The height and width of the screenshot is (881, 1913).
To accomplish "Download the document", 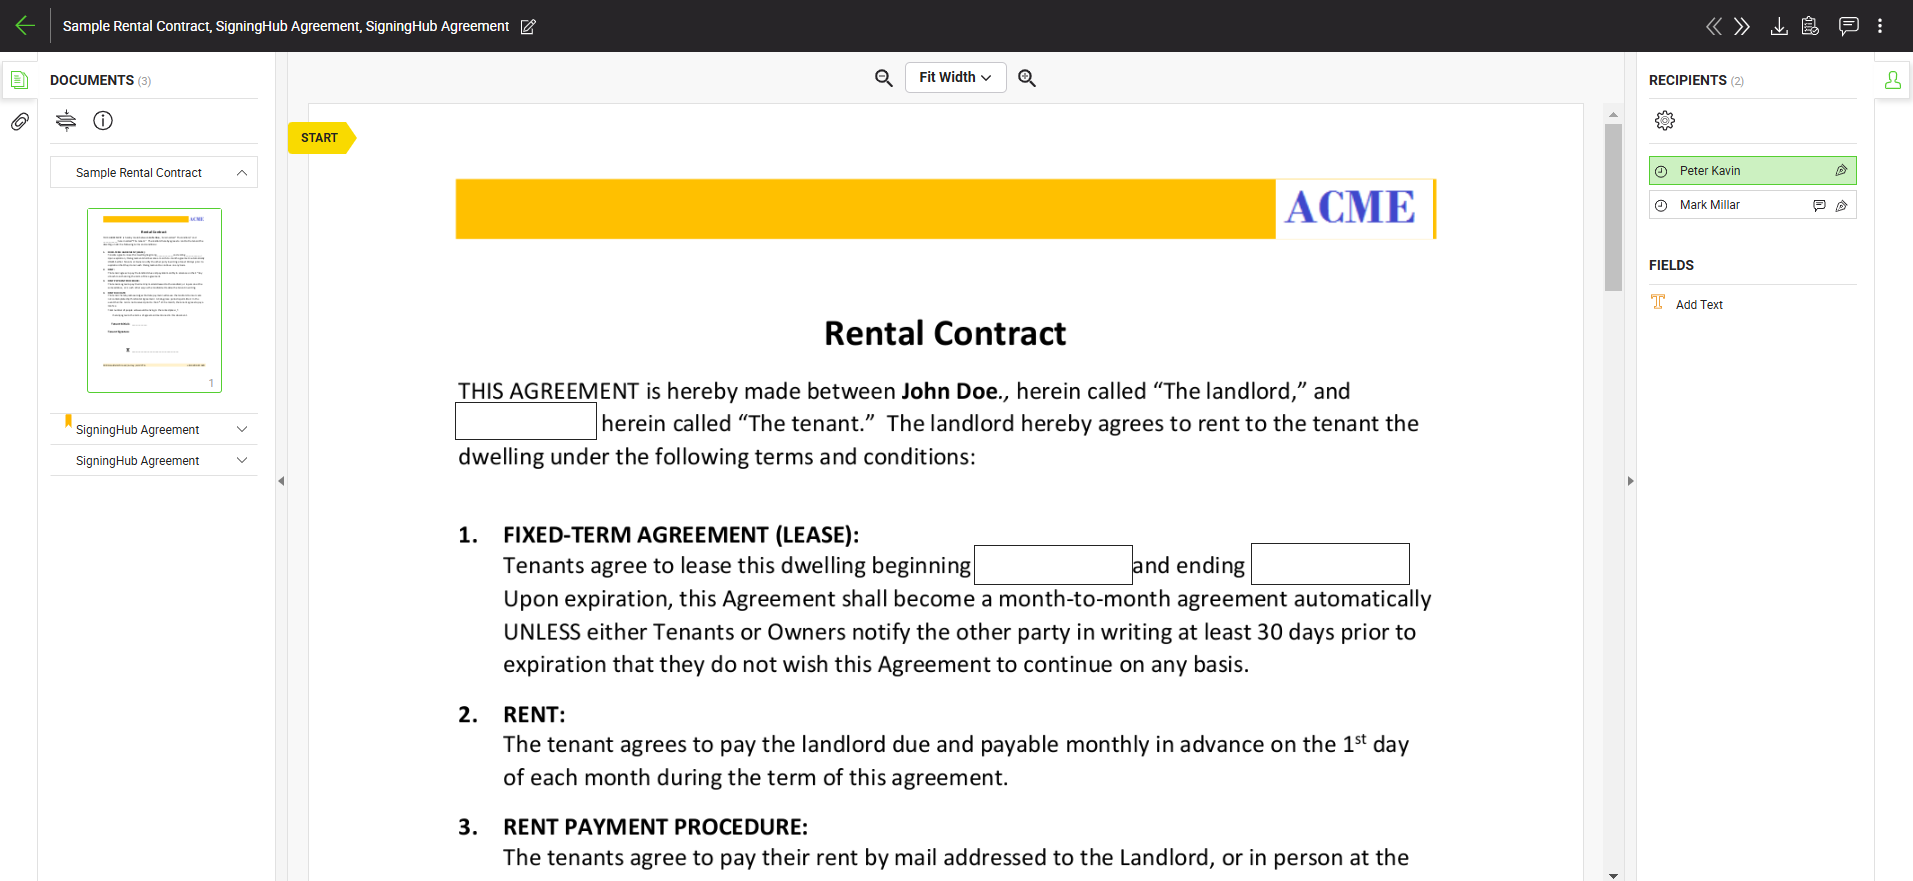I will click(1779, 27).
